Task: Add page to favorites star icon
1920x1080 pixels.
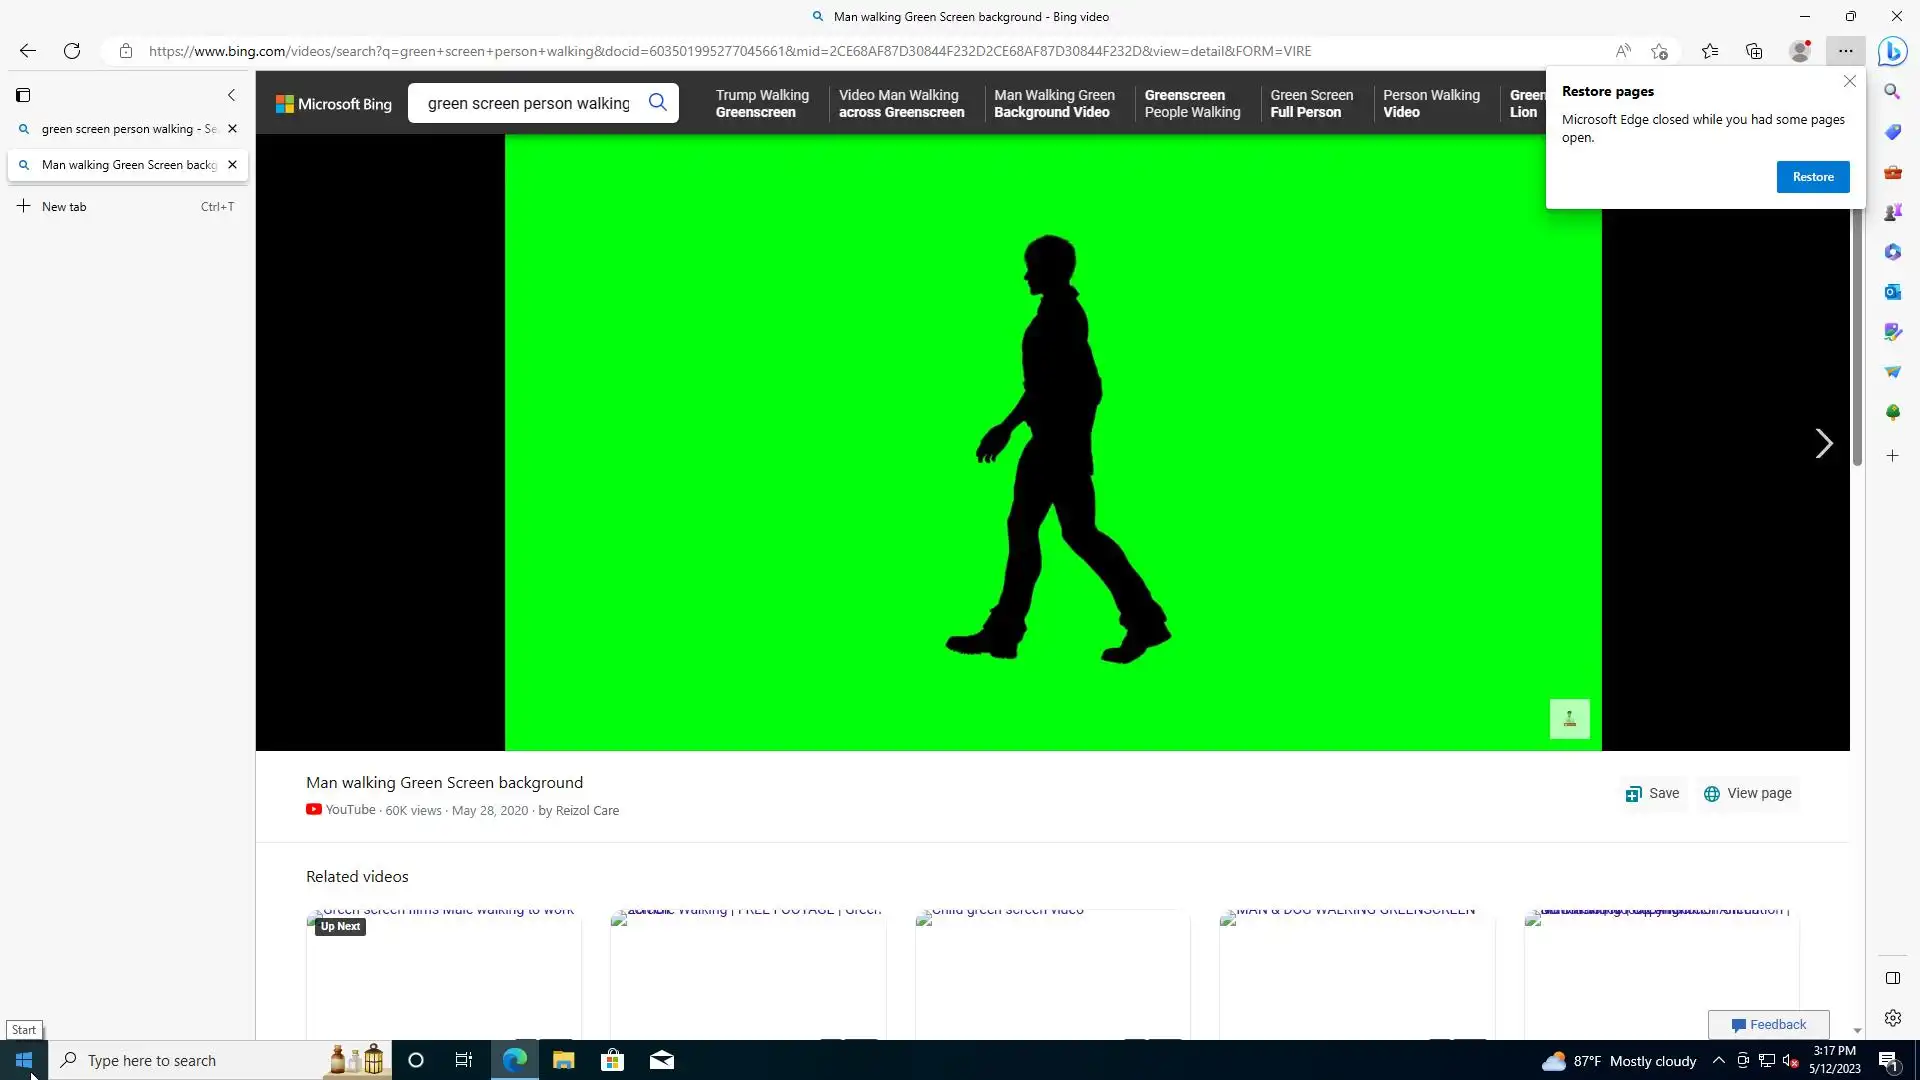Action: point(1660,51)
